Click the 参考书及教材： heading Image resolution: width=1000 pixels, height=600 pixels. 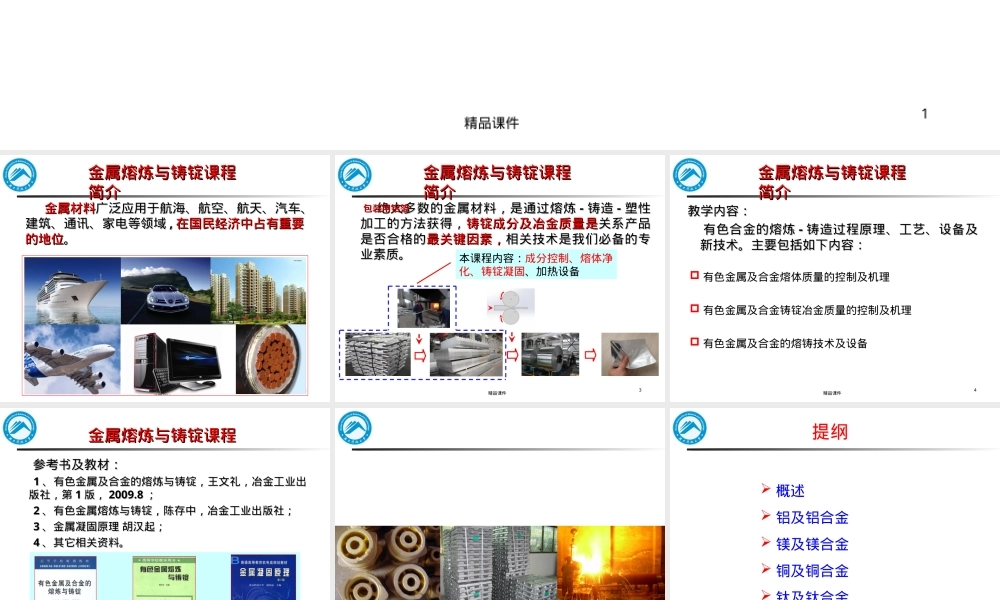[x=76, y=465]
